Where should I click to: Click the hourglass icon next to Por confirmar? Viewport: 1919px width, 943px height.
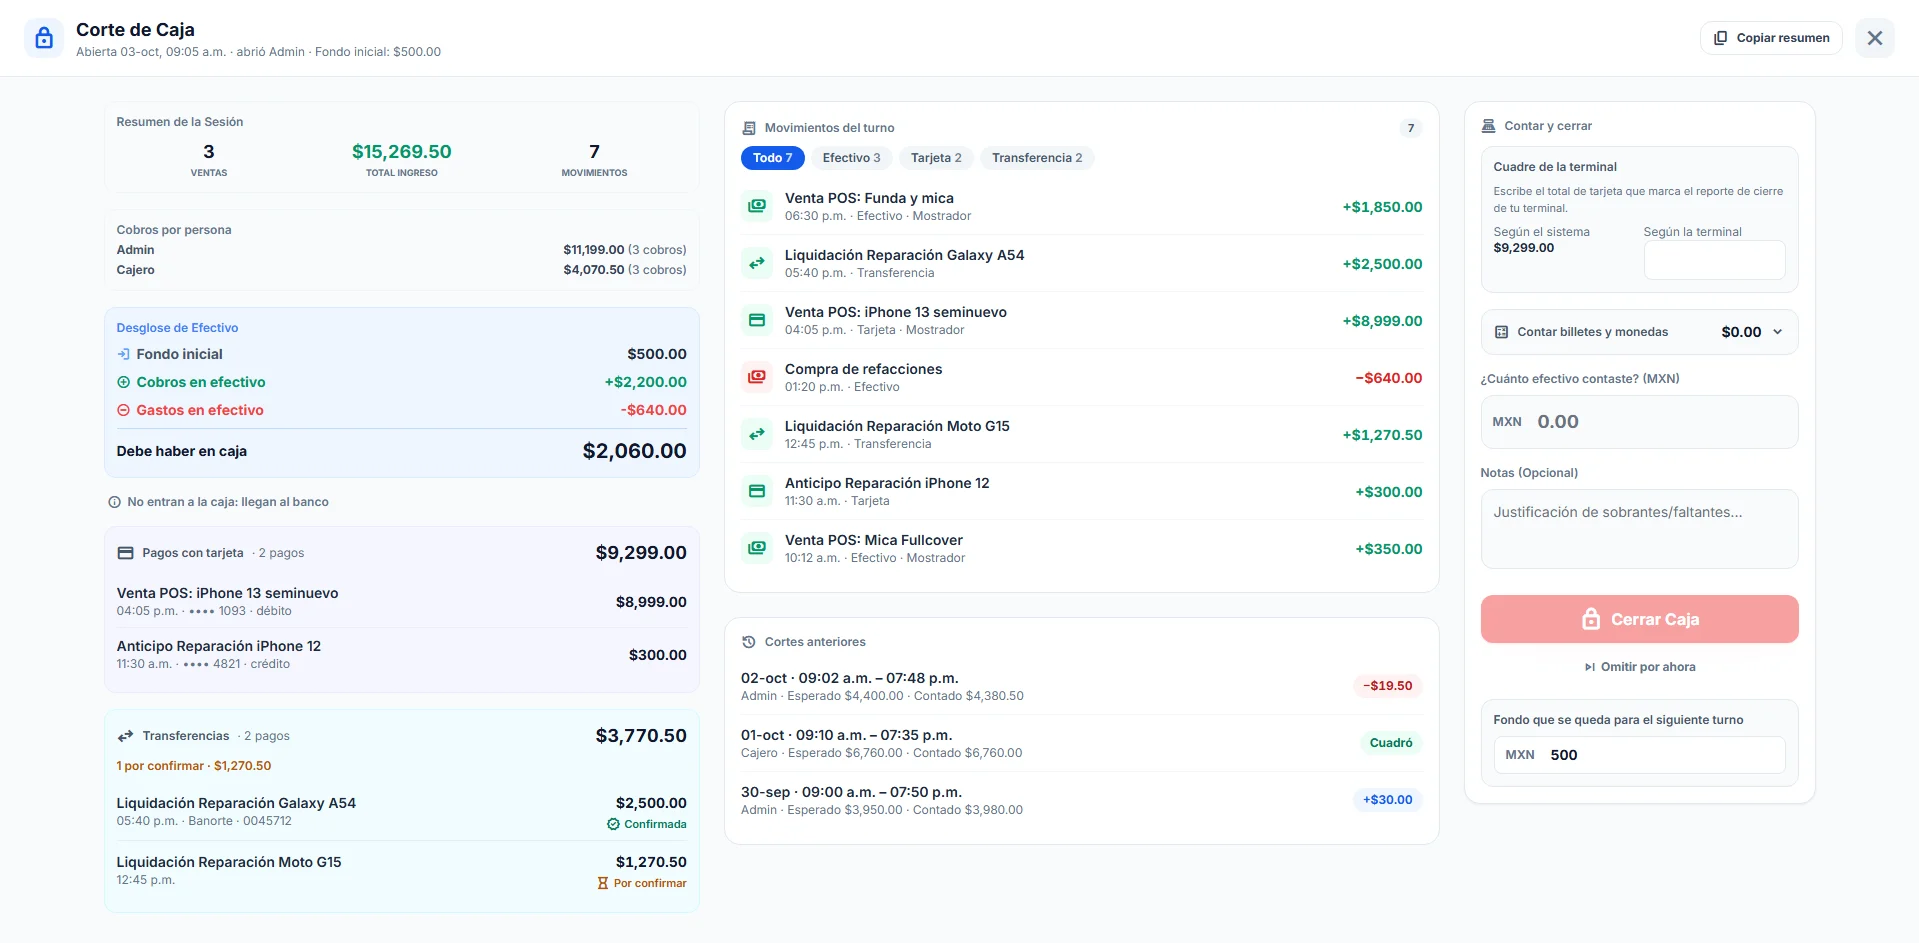tap(602, 883)
